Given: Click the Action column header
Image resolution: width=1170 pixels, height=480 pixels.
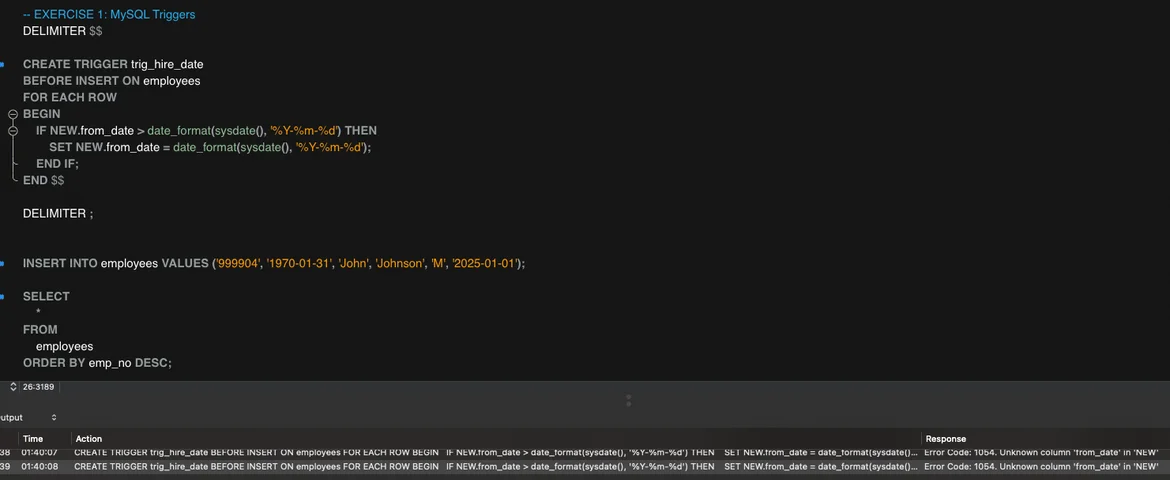Looking at the screenshot, I should 89,439.
